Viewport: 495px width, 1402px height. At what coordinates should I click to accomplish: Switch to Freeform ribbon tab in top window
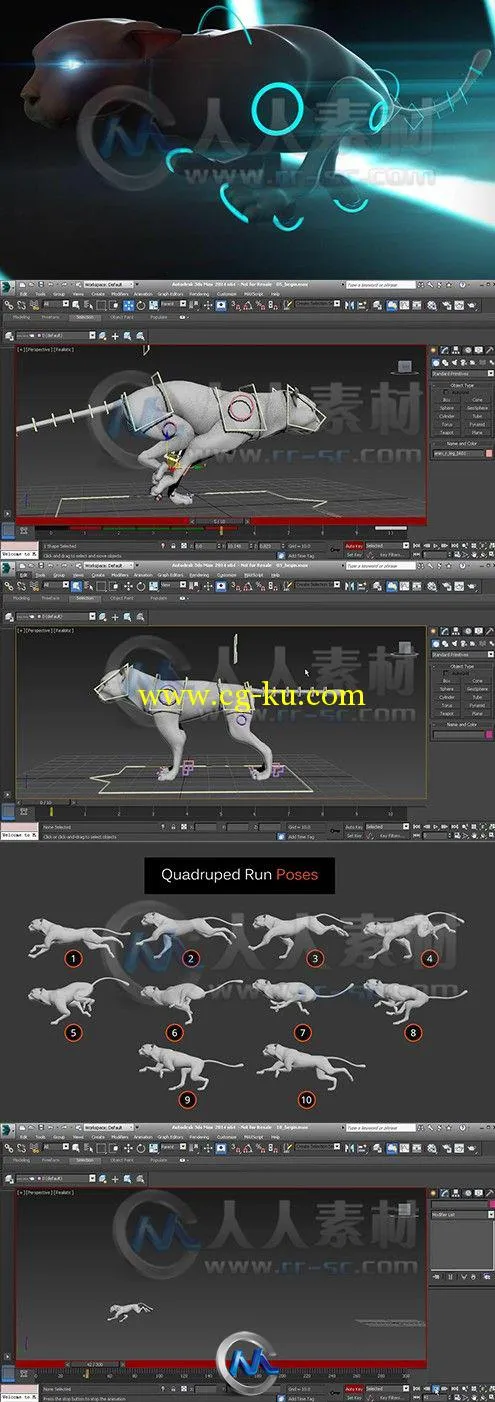pos(50,317)
